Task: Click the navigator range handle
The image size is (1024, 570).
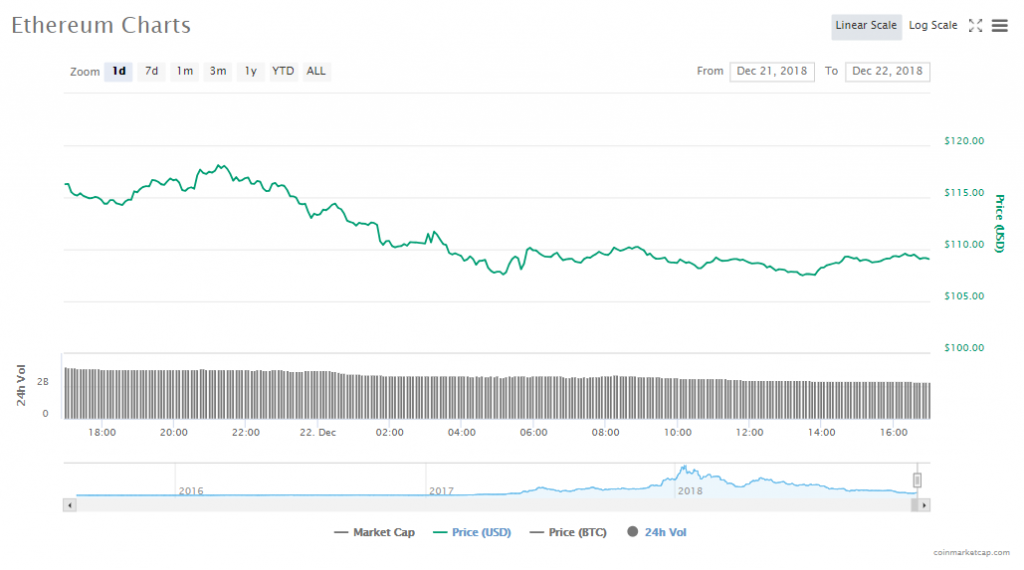Action: [x=917, y=481]
